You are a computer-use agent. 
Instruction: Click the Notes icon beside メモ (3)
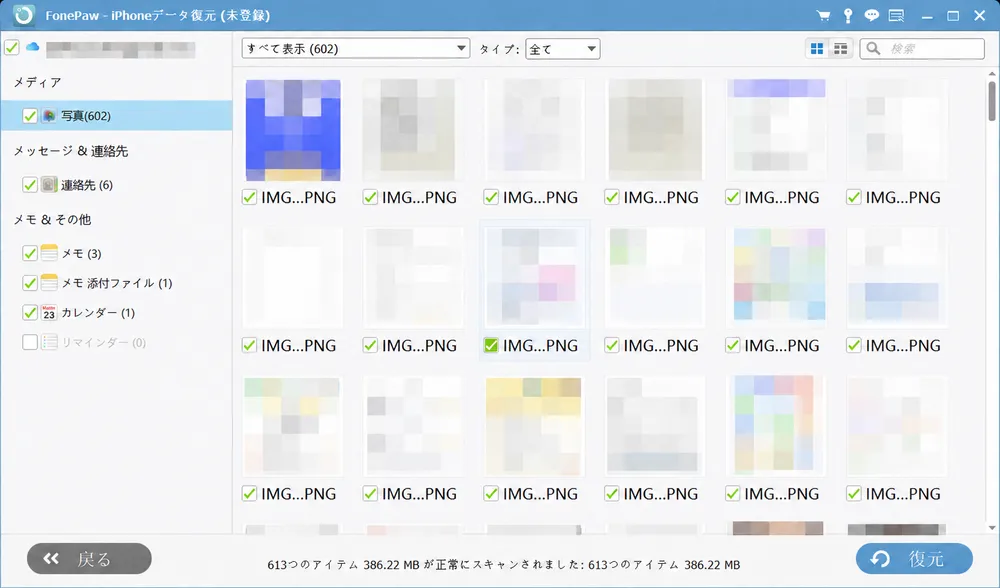tap(49, 253)
